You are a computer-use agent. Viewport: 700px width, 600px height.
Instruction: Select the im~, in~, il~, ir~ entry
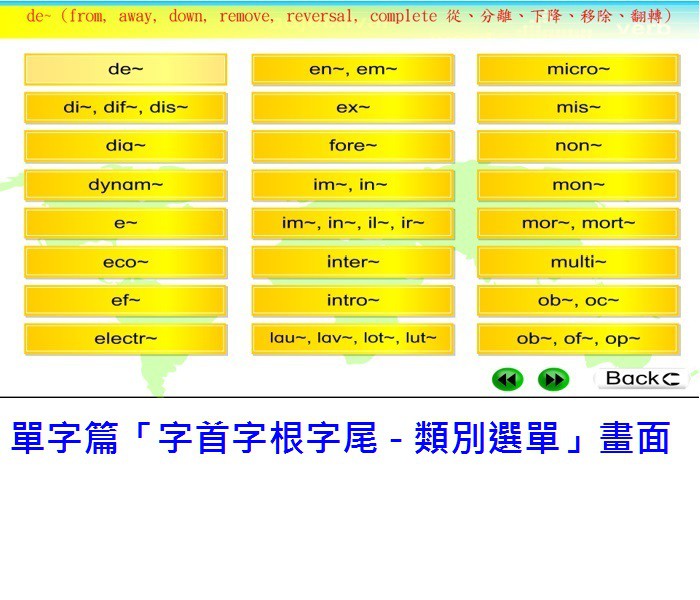tap(353, 223)
